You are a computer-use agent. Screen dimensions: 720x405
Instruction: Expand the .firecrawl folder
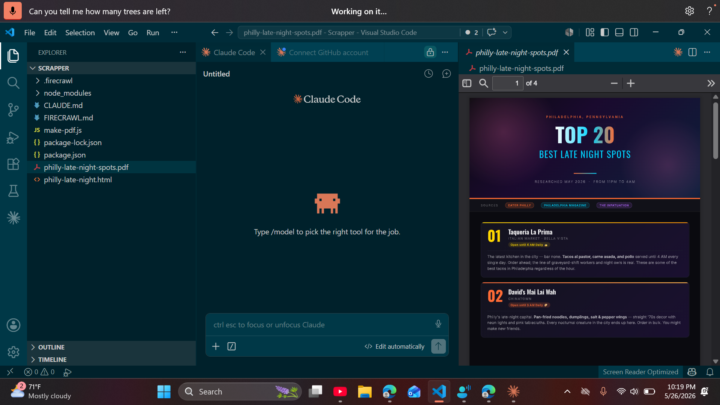58,80
